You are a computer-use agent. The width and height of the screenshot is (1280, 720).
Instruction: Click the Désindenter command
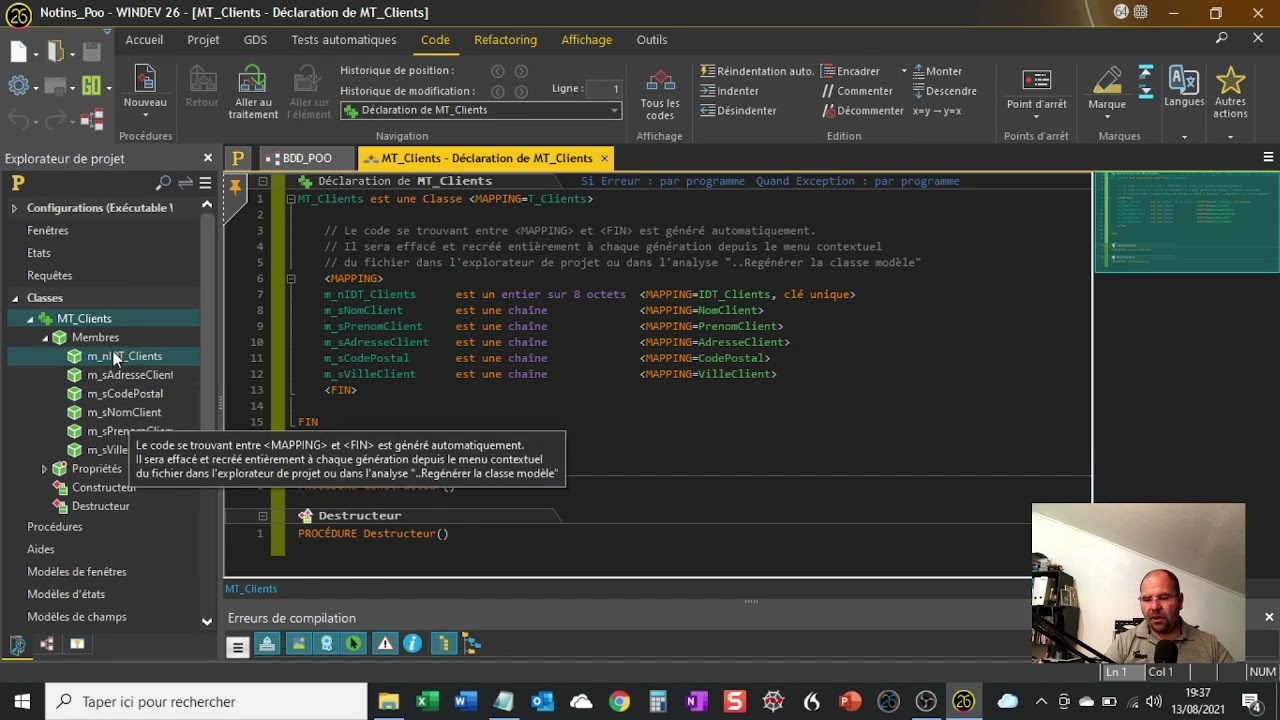point(738,111)
